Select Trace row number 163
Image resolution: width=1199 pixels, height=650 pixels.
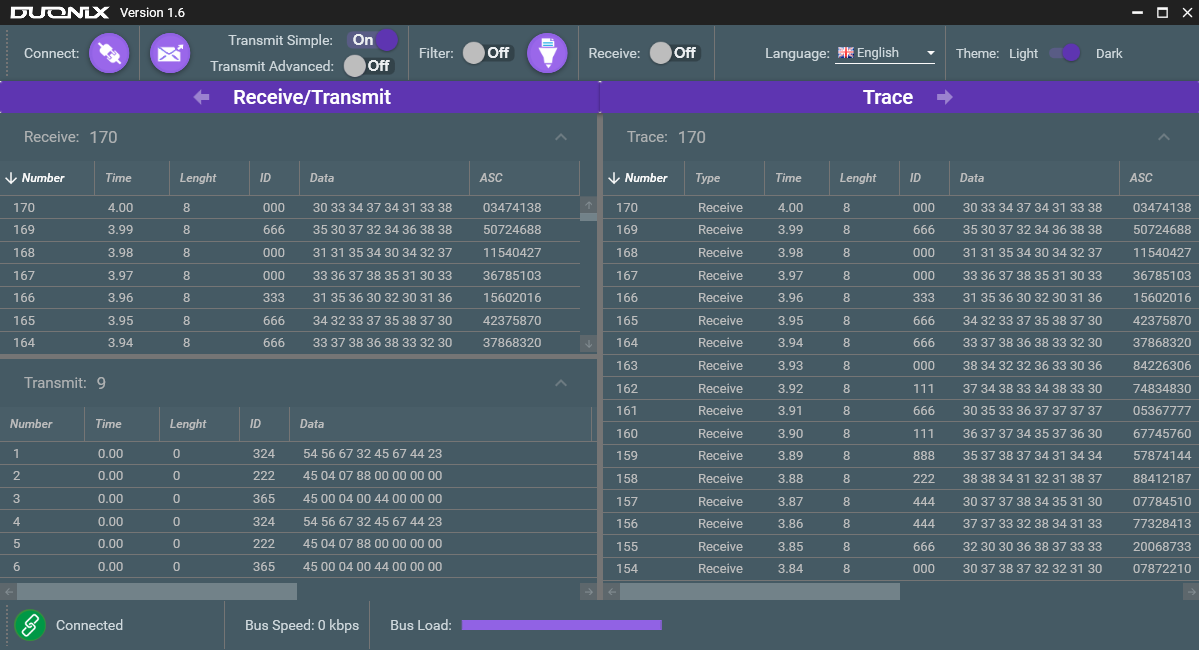(x=901, y=366)
